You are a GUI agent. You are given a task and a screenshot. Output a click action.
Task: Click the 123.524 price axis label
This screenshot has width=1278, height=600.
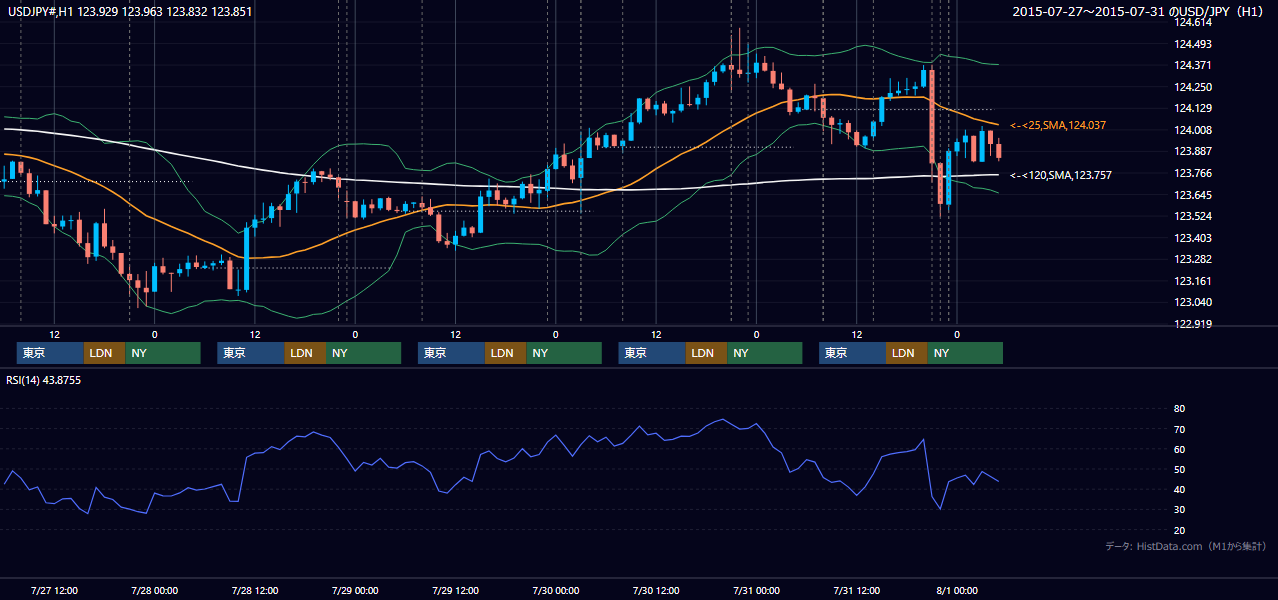pyautogui.click(x=1192, y=216)
